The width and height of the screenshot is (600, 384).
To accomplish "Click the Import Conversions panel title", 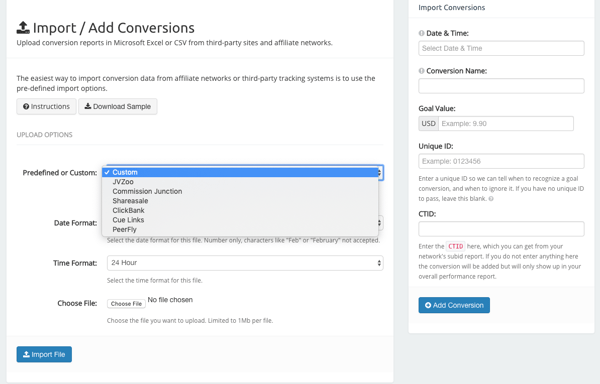I will (x=452, y=7).
